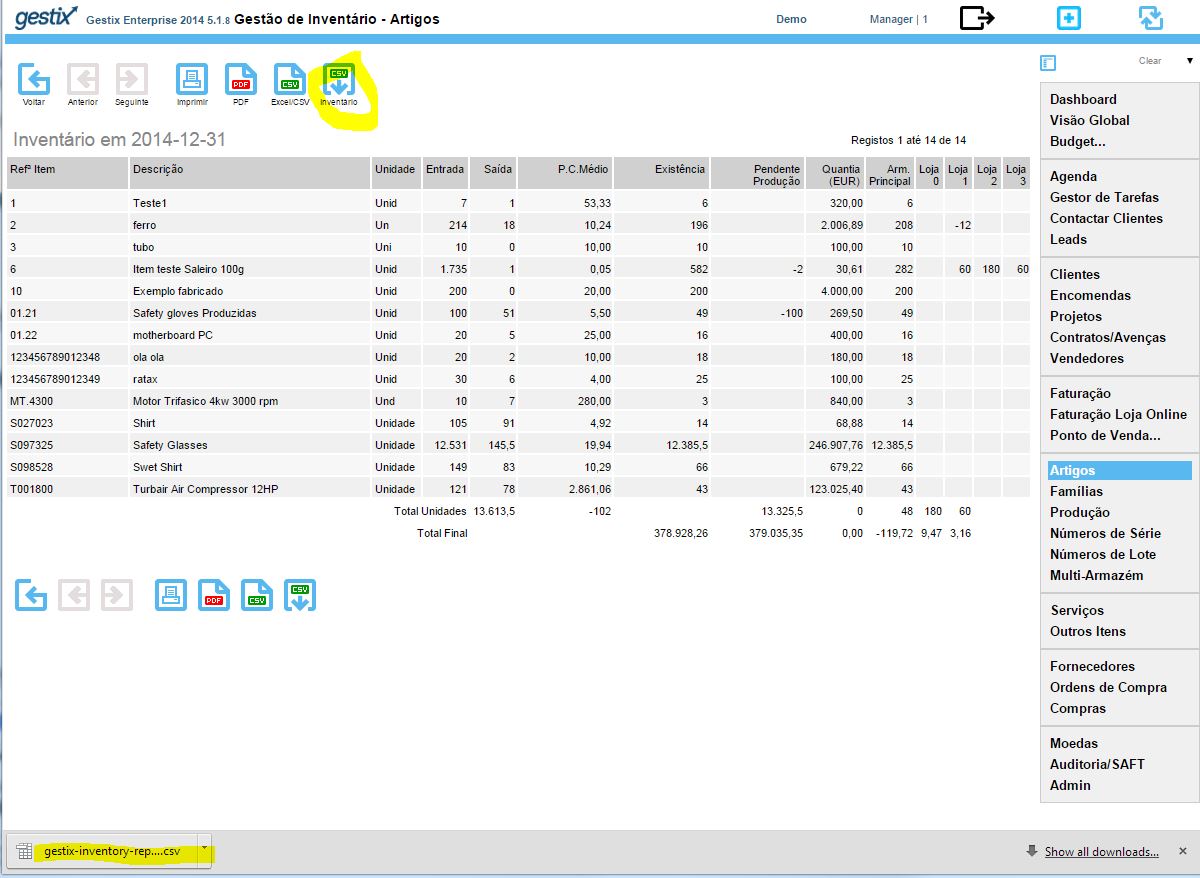Click the previous arrow icon in bottom toolbar
This screenshot has width=1200, height=878.
[74, 595]
